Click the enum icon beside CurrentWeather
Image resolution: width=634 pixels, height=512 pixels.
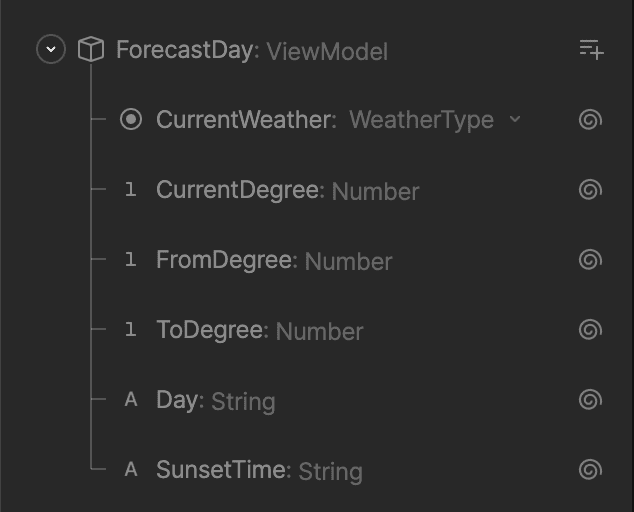pos(131,120)
